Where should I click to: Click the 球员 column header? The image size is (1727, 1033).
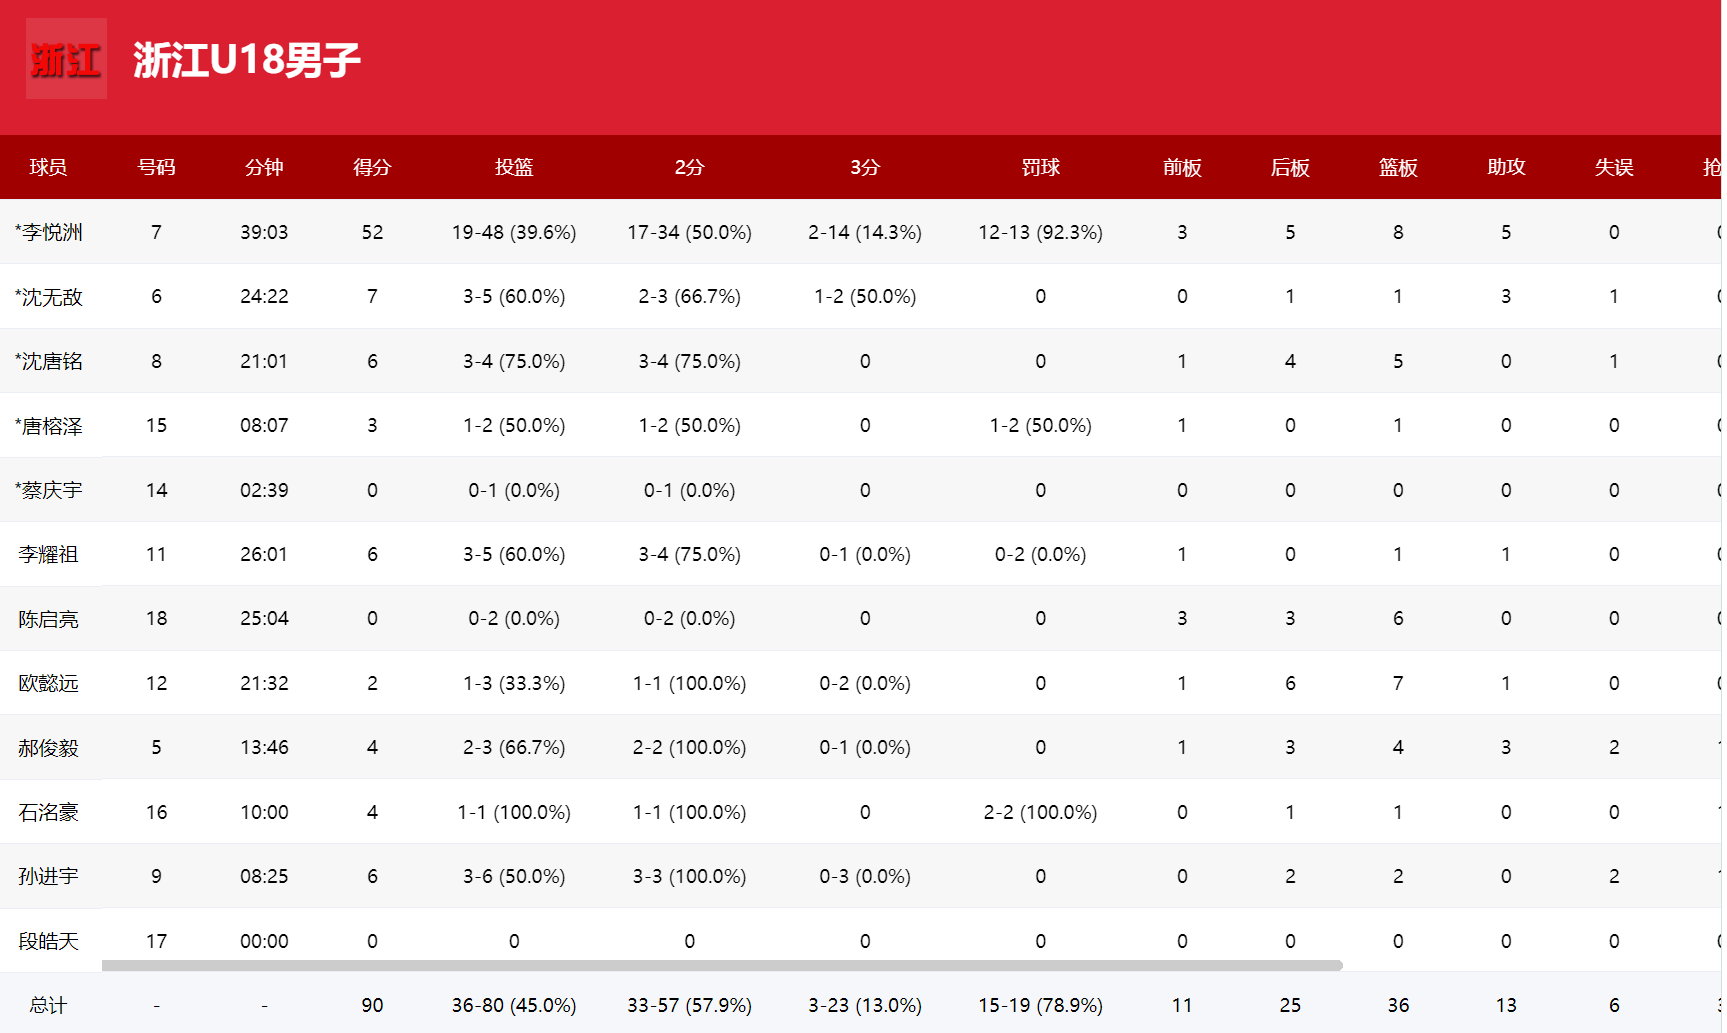[48, 167]
